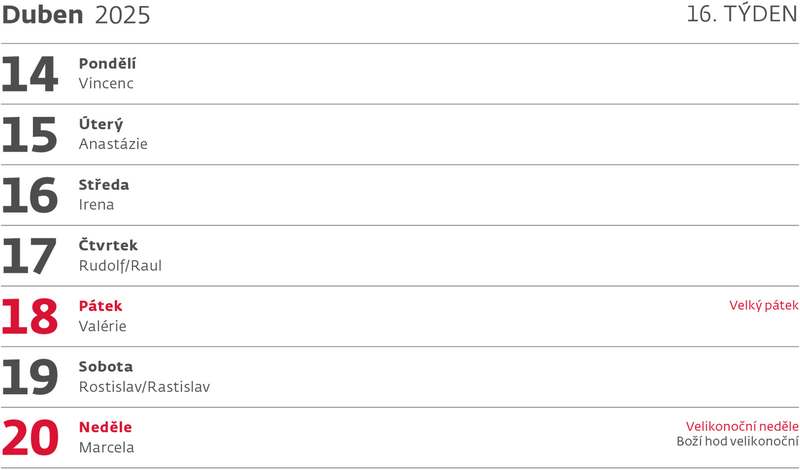Screen dimensions: 800x470
Task: Click the Pondělí day label
Action: pos(107,64)
